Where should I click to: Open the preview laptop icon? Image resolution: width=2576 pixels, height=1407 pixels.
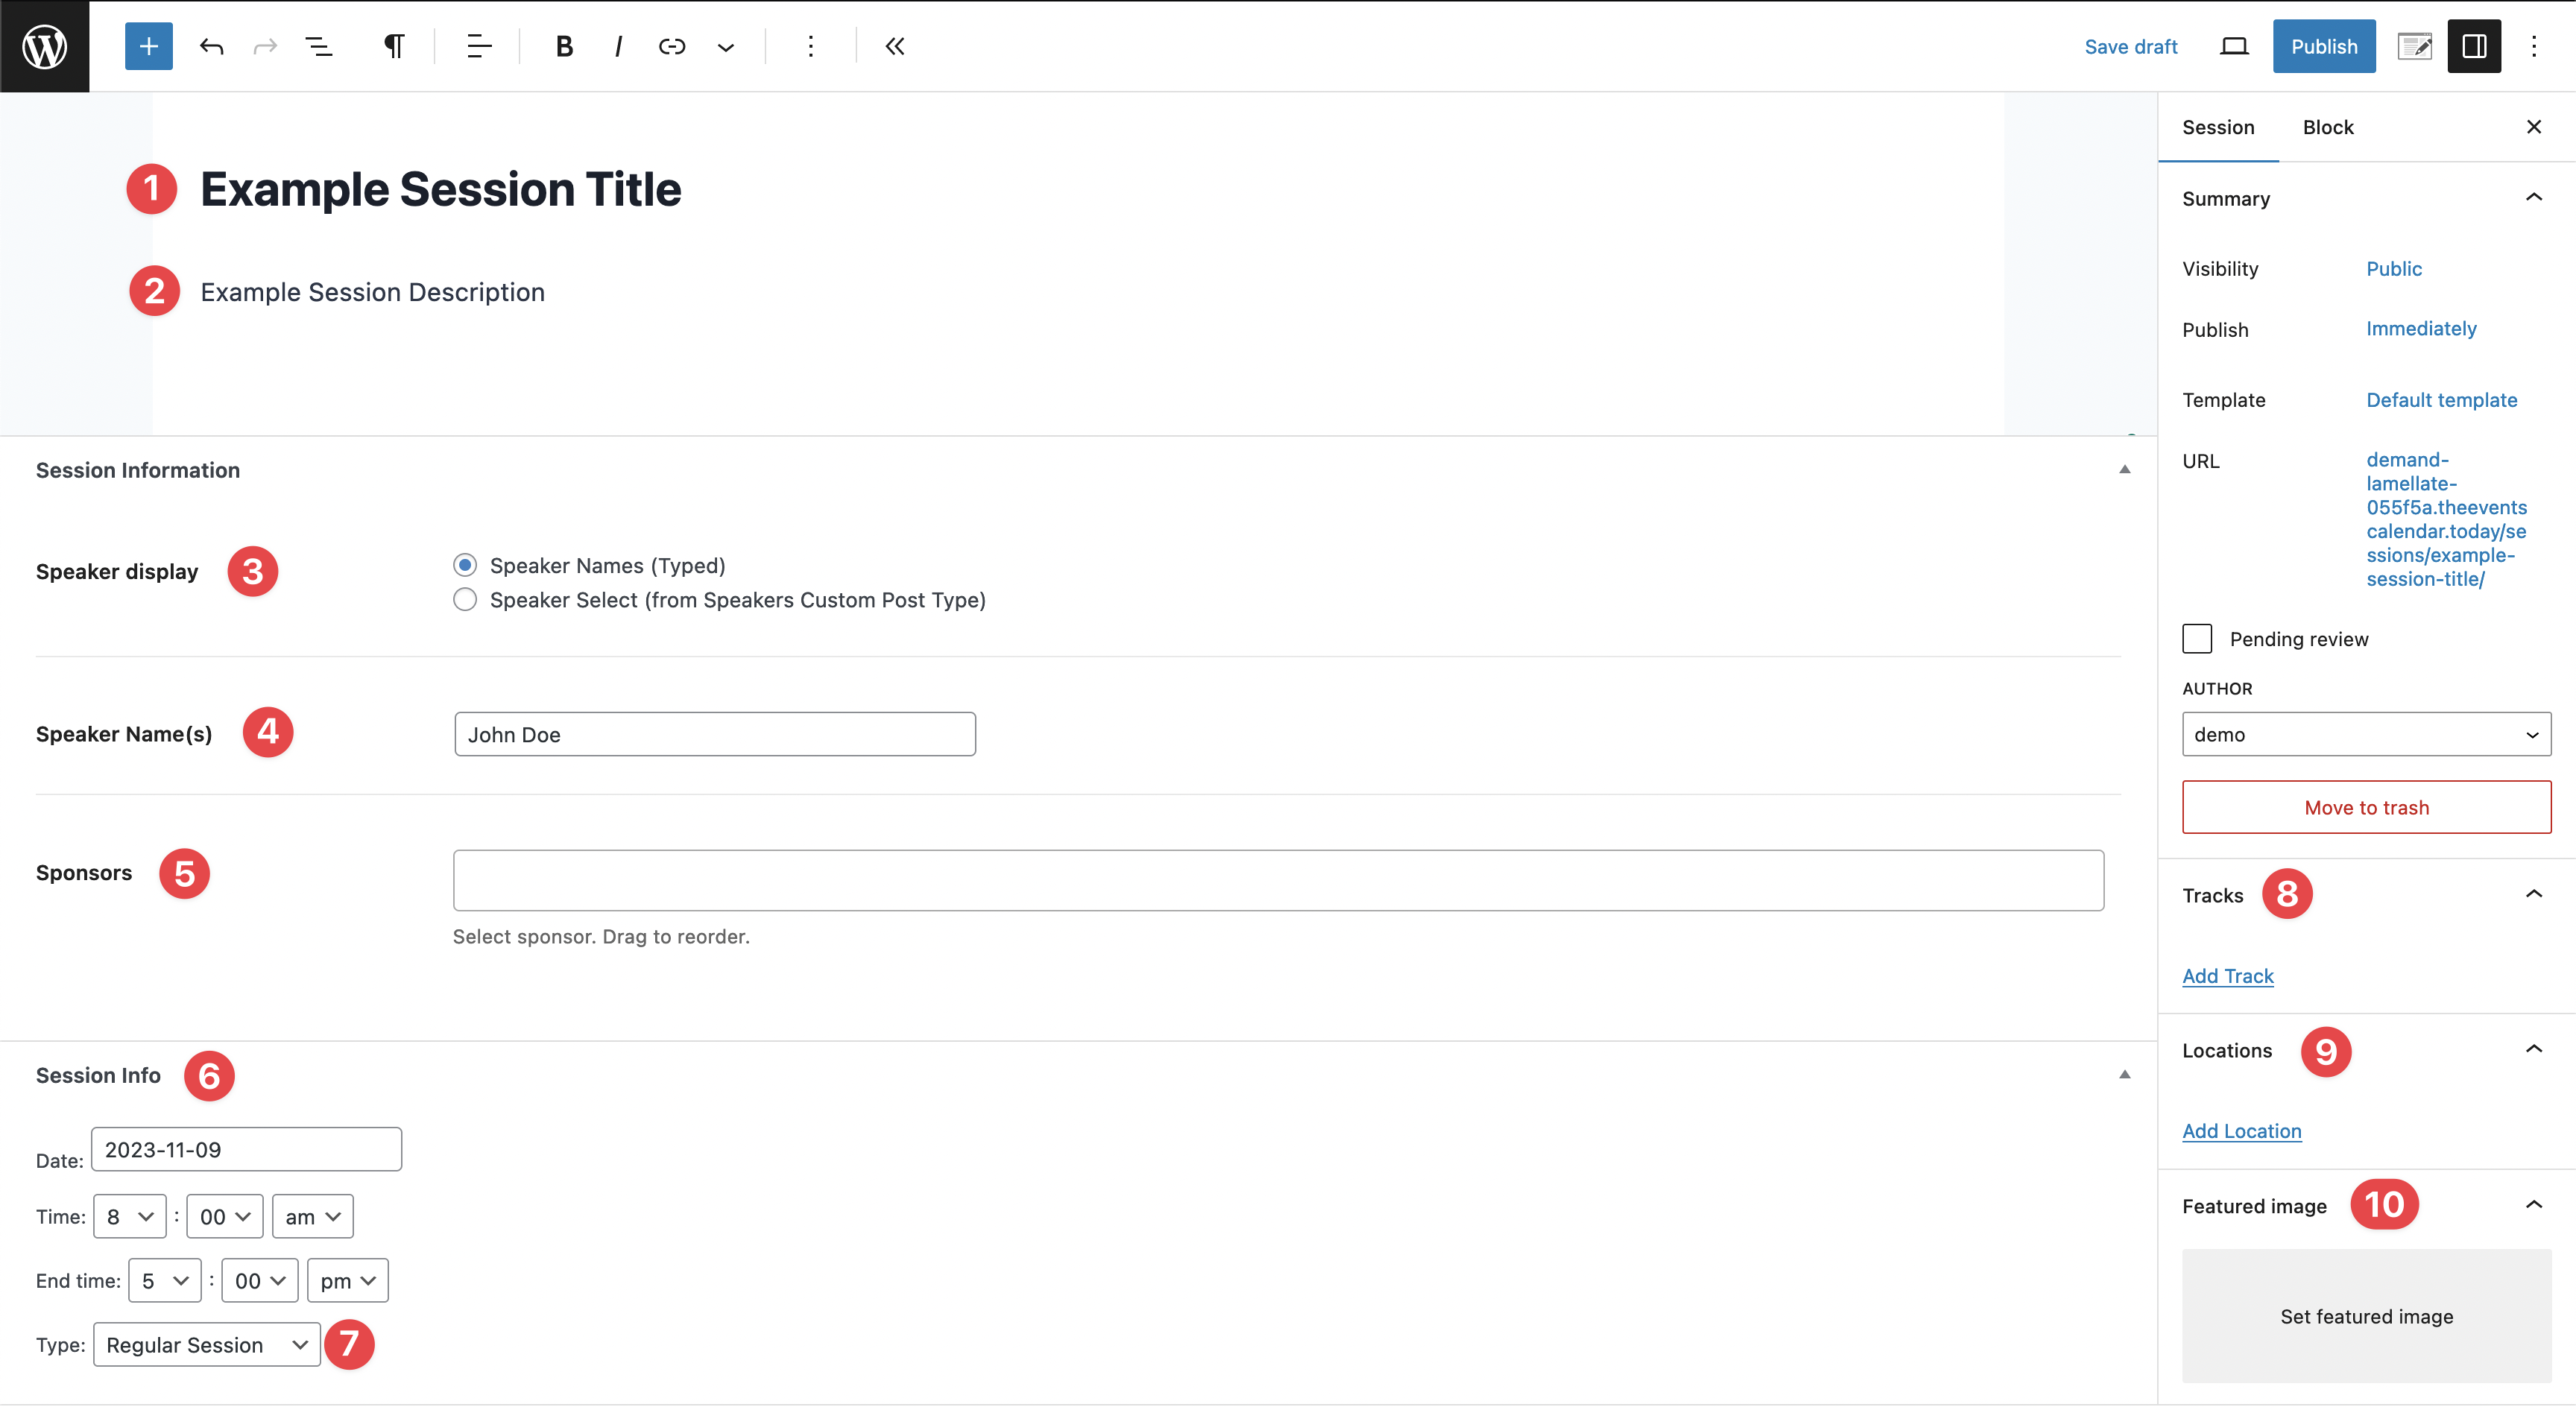2234,46
